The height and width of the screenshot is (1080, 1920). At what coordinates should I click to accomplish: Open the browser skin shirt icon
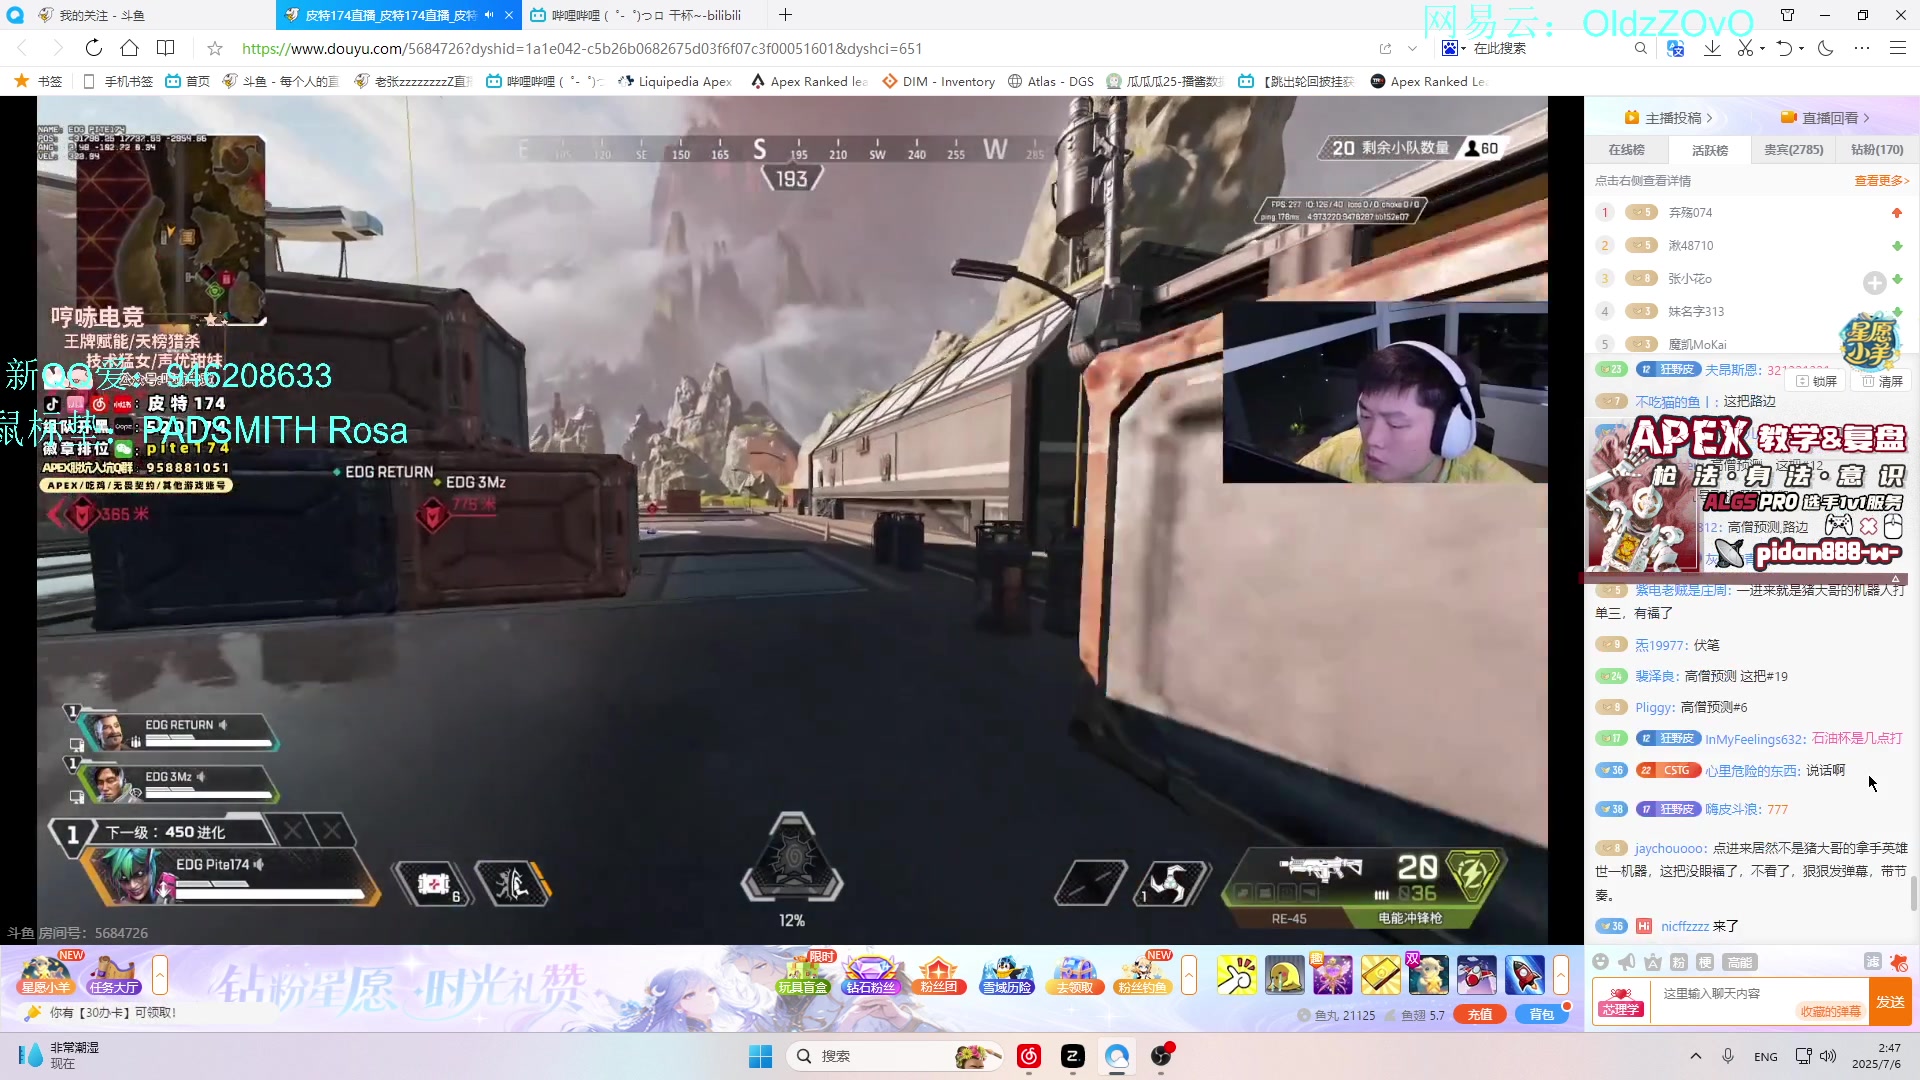1787,15
